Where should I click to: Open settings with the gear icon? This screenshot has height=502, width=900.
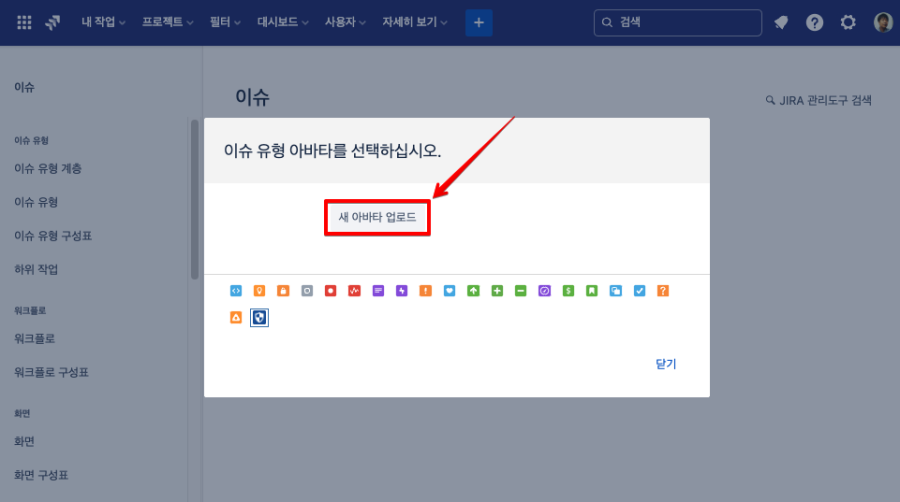click(848, 22)
